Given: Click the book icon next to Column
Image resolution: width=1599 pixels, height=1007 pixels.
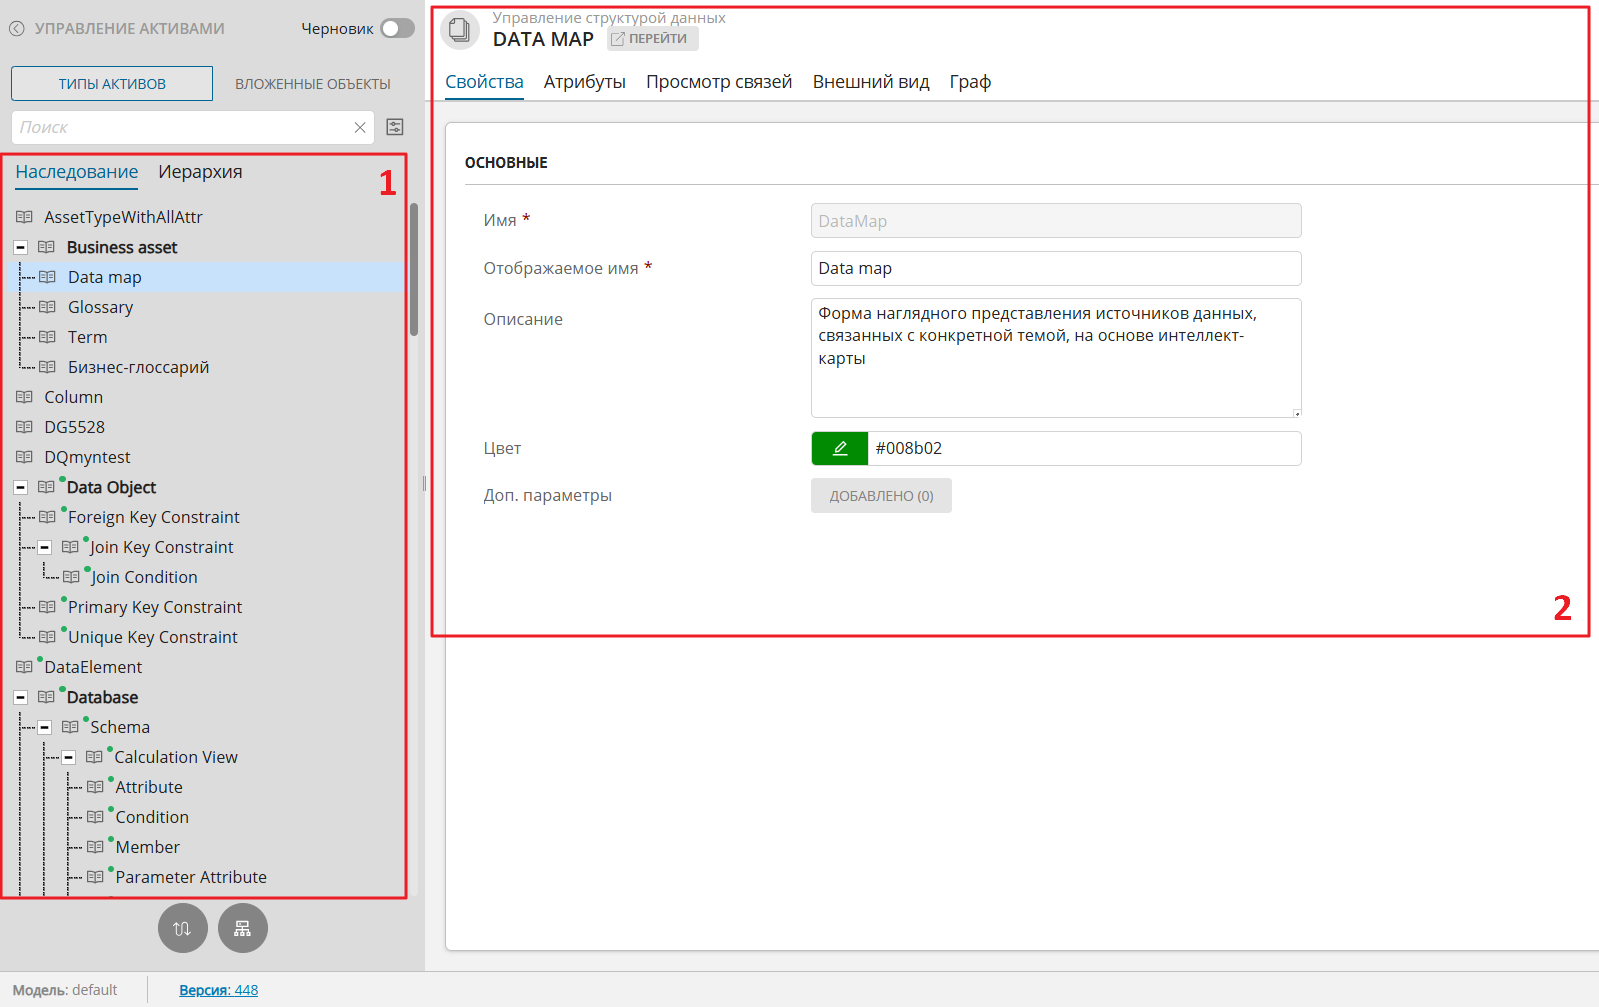Looking at the screenshot, I should (25, 397).
